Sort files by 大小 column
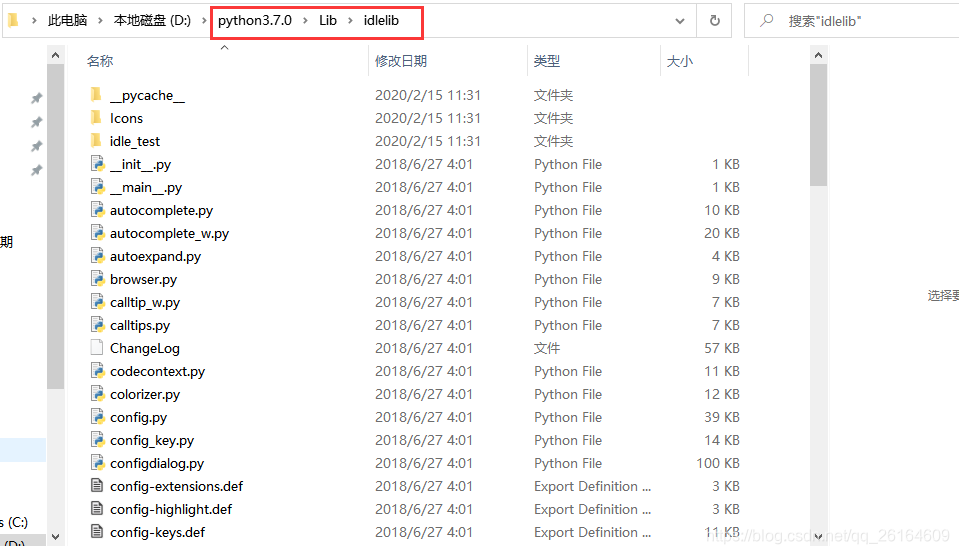 click(x=679, y=61)
